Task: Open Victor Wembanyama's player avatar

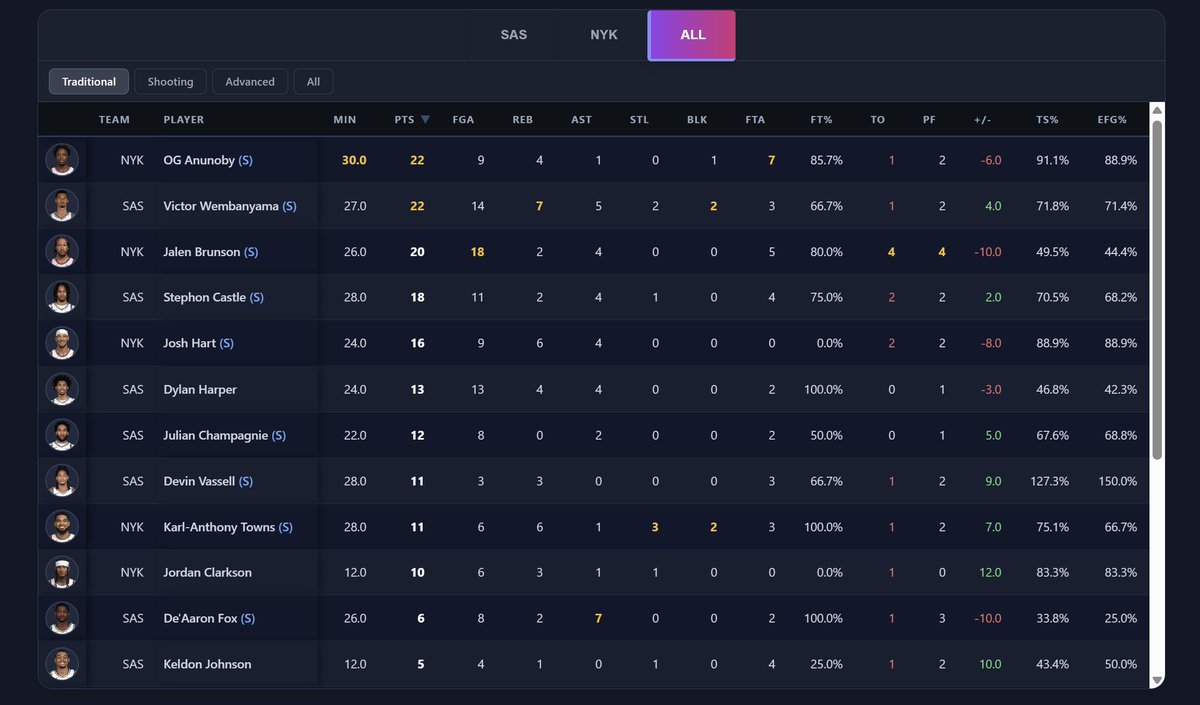Action: tap(62, 206)
